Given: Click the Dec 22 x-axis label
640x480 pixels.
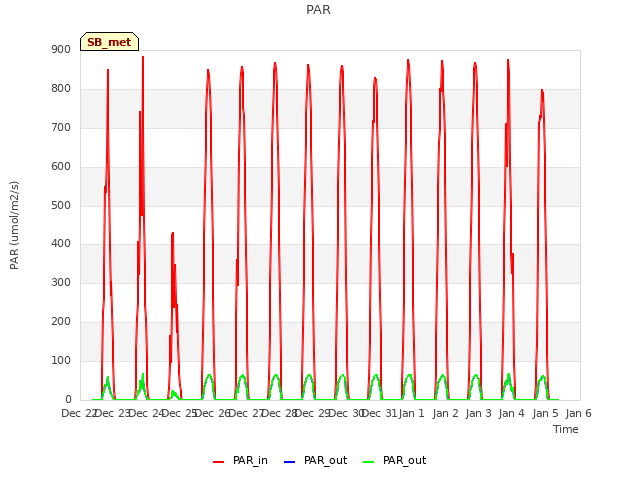Looking at the screenshot, I should 78,414.
